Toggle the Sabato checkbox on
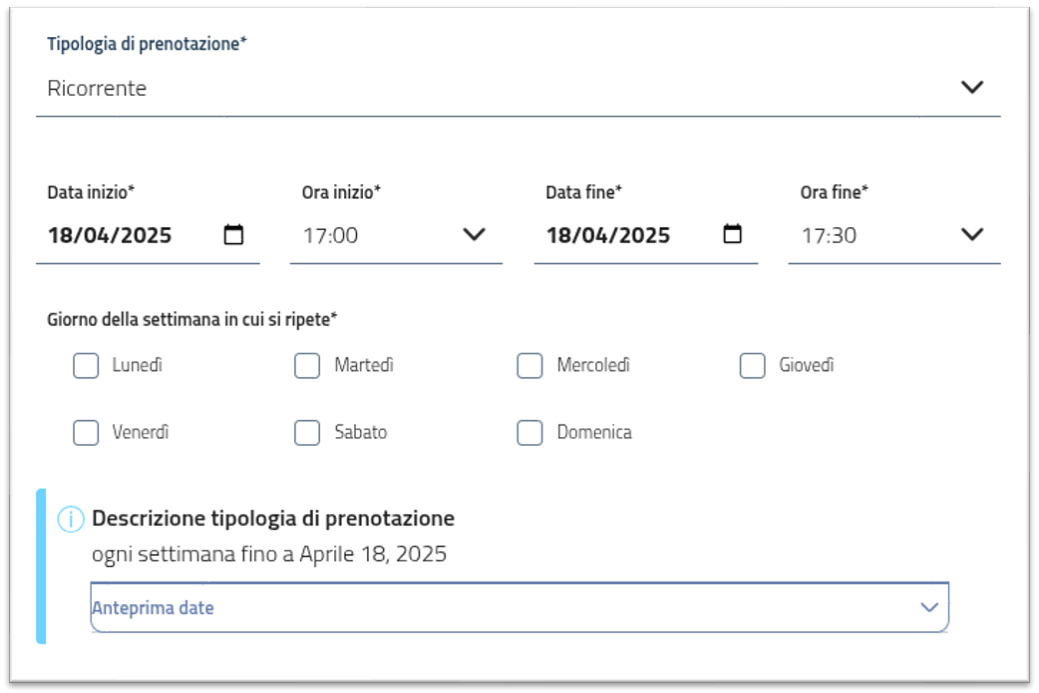Image resolution: width=1039 pixels, height=693 pixels. [x=306, y=432]
